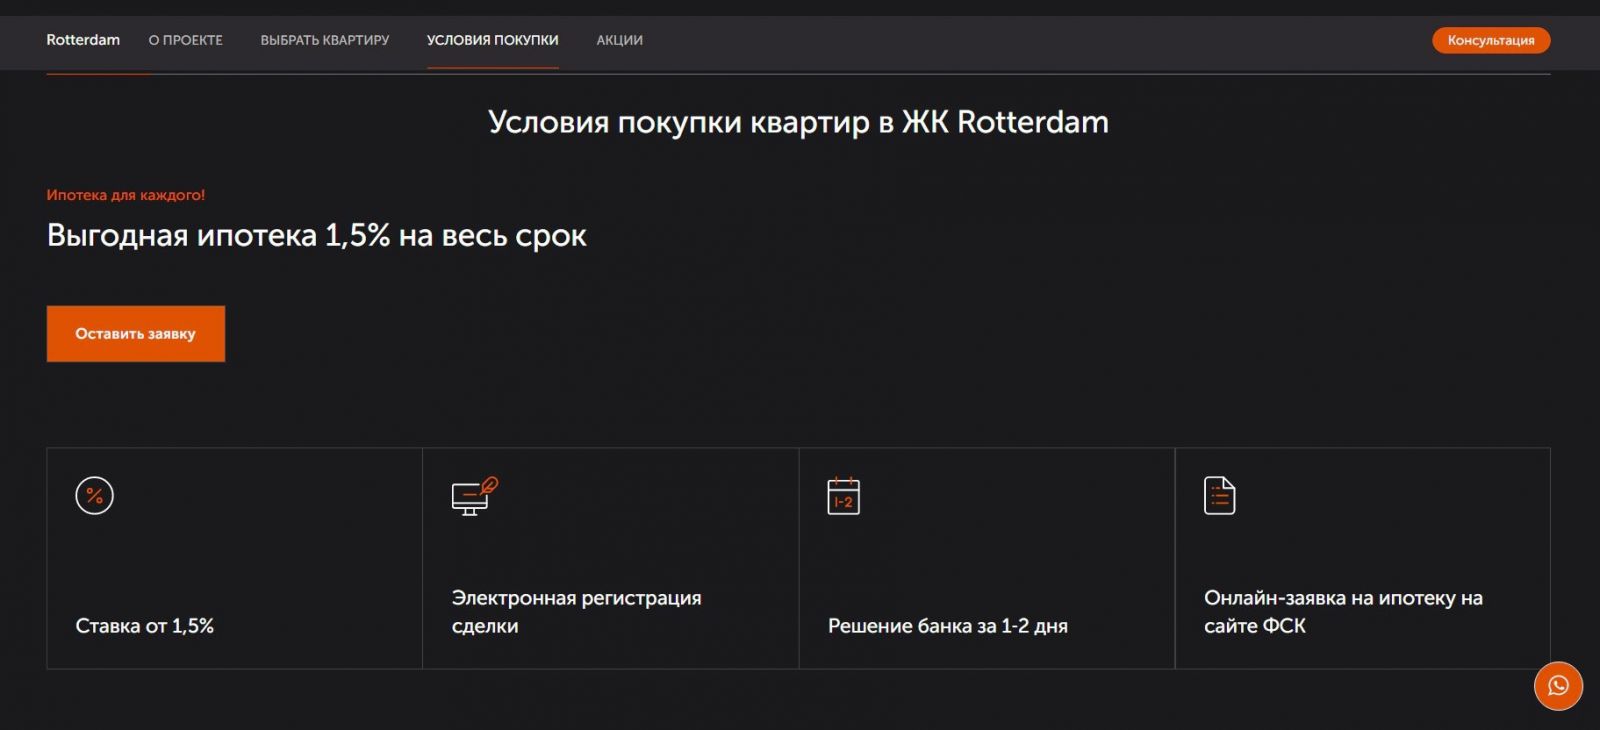Viewport: 1600px width, 730px height.
Task: Click the percent rate icon
Action: pos(94,495)
